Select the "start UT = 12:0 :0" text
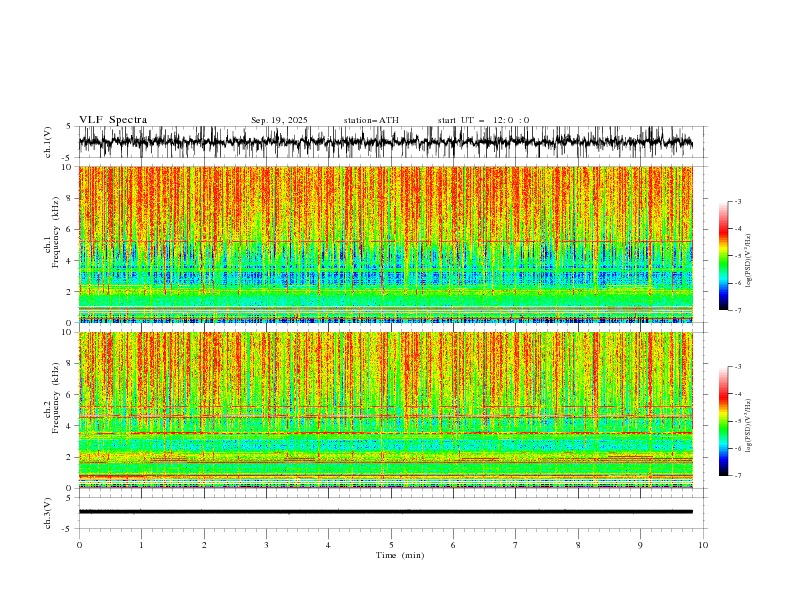The image size is (792, 612). [x=483, y=120]
